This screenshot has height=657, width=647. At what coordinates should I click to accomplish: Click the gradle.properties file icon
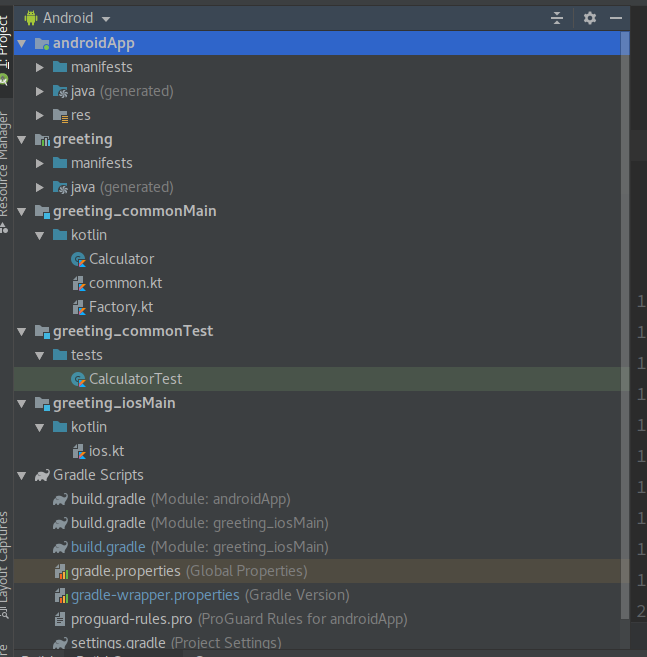click(x=60, y=571)
